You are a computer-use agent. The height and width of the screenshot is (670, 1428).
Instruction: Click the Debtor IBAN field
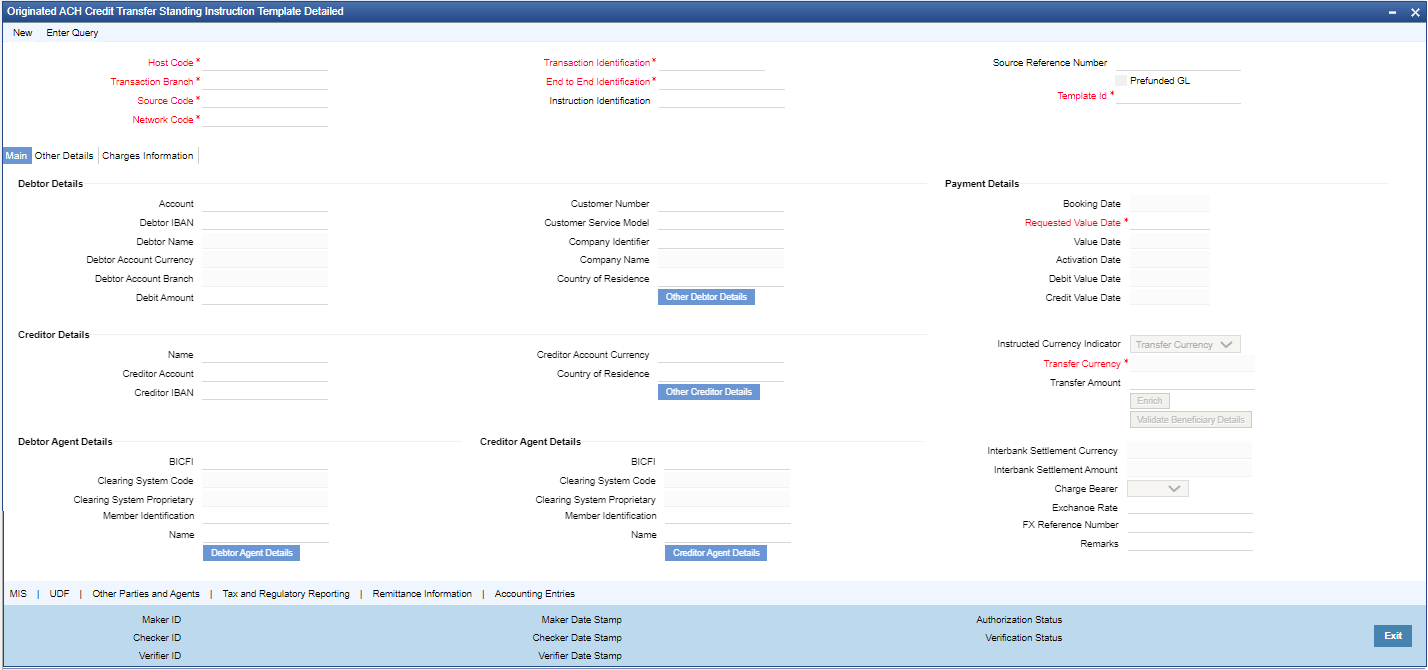(265, 223)
